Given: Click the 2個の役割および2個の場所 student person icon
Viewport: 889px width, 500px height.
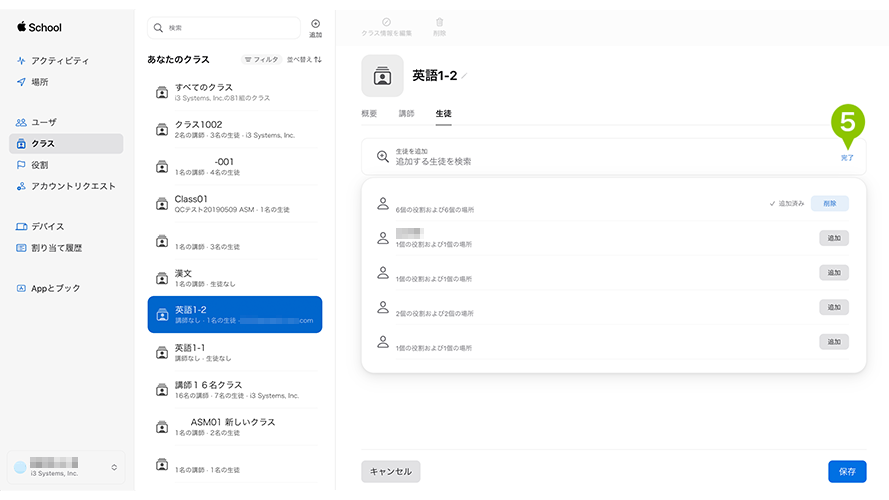Looking at the screenshot, I should click(383, 307).
